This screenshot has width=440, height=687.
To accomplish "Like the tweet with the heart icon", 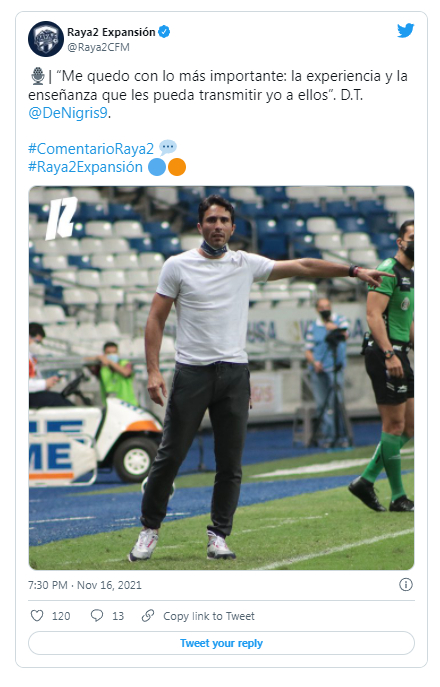I will click(37, 616).
